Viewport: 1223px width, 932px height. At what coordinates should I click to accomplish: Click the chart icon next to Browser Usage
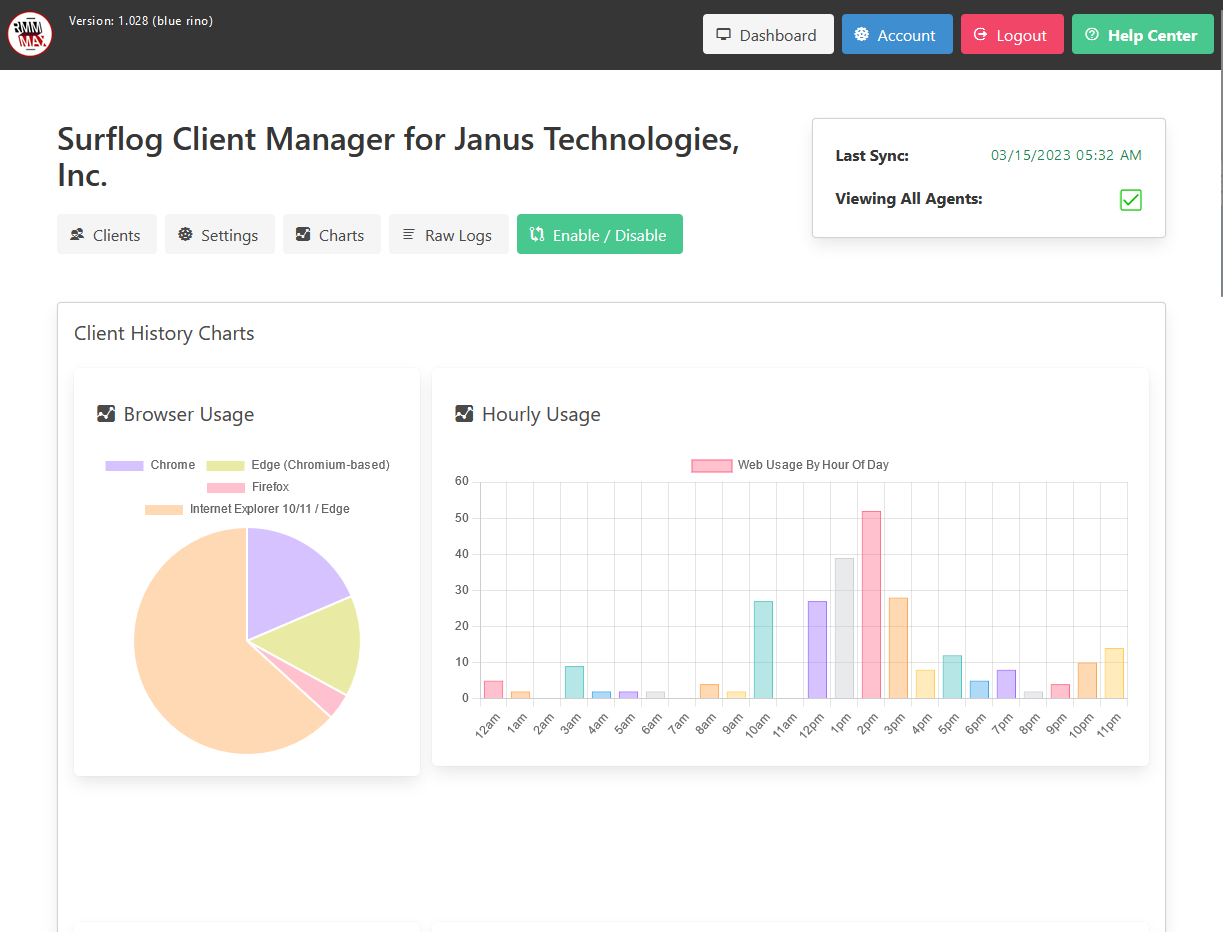106,414
